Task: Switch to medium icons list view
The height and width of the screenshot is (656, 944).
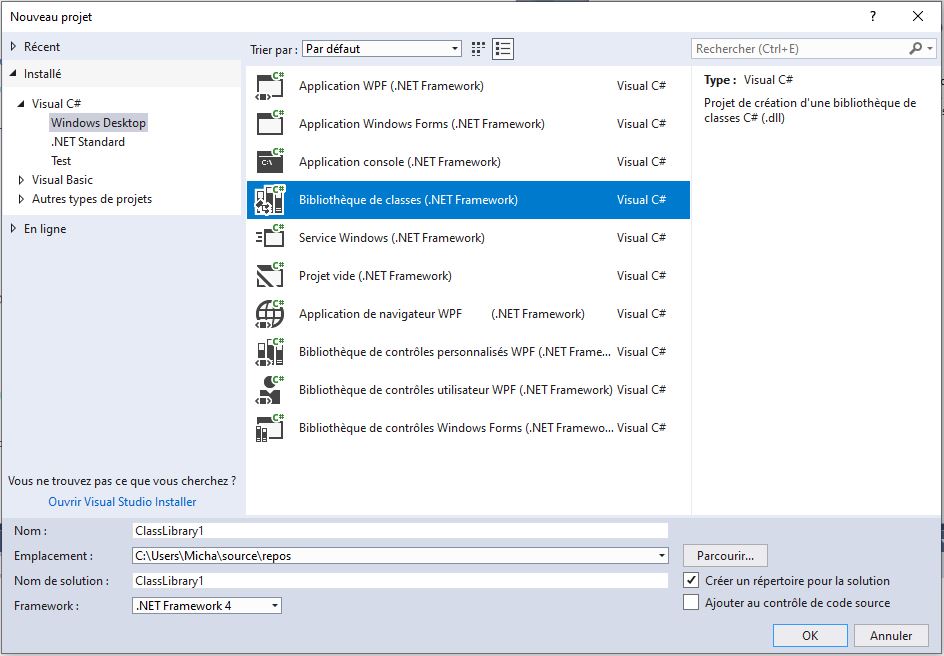Action: (x=503, y=49)
